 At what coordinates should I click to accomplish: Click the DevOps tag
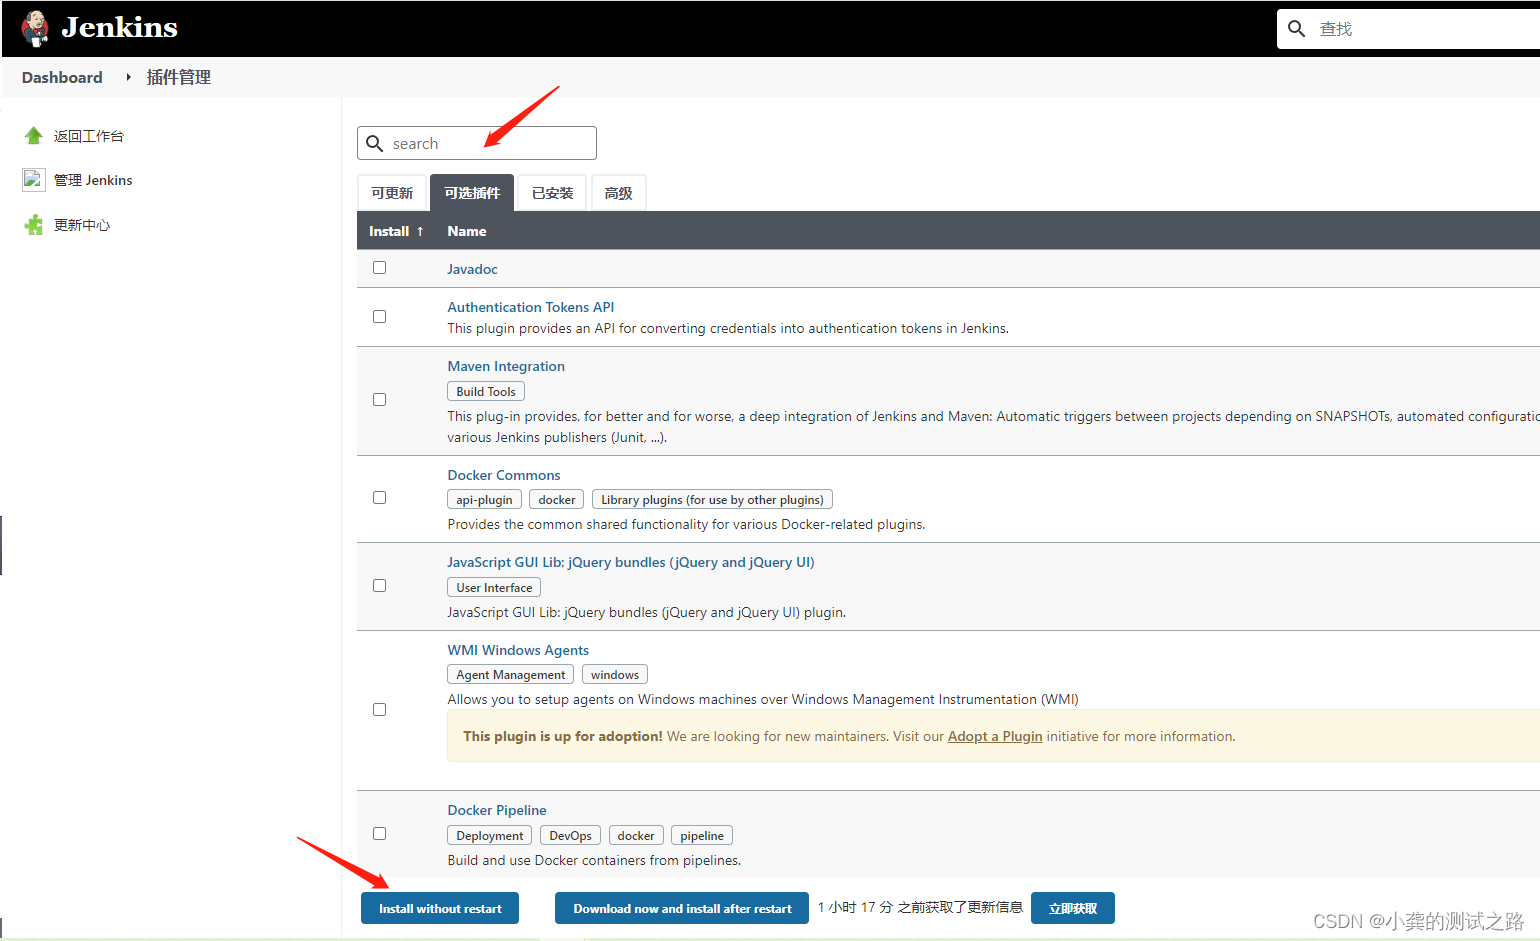click(571, 836)
